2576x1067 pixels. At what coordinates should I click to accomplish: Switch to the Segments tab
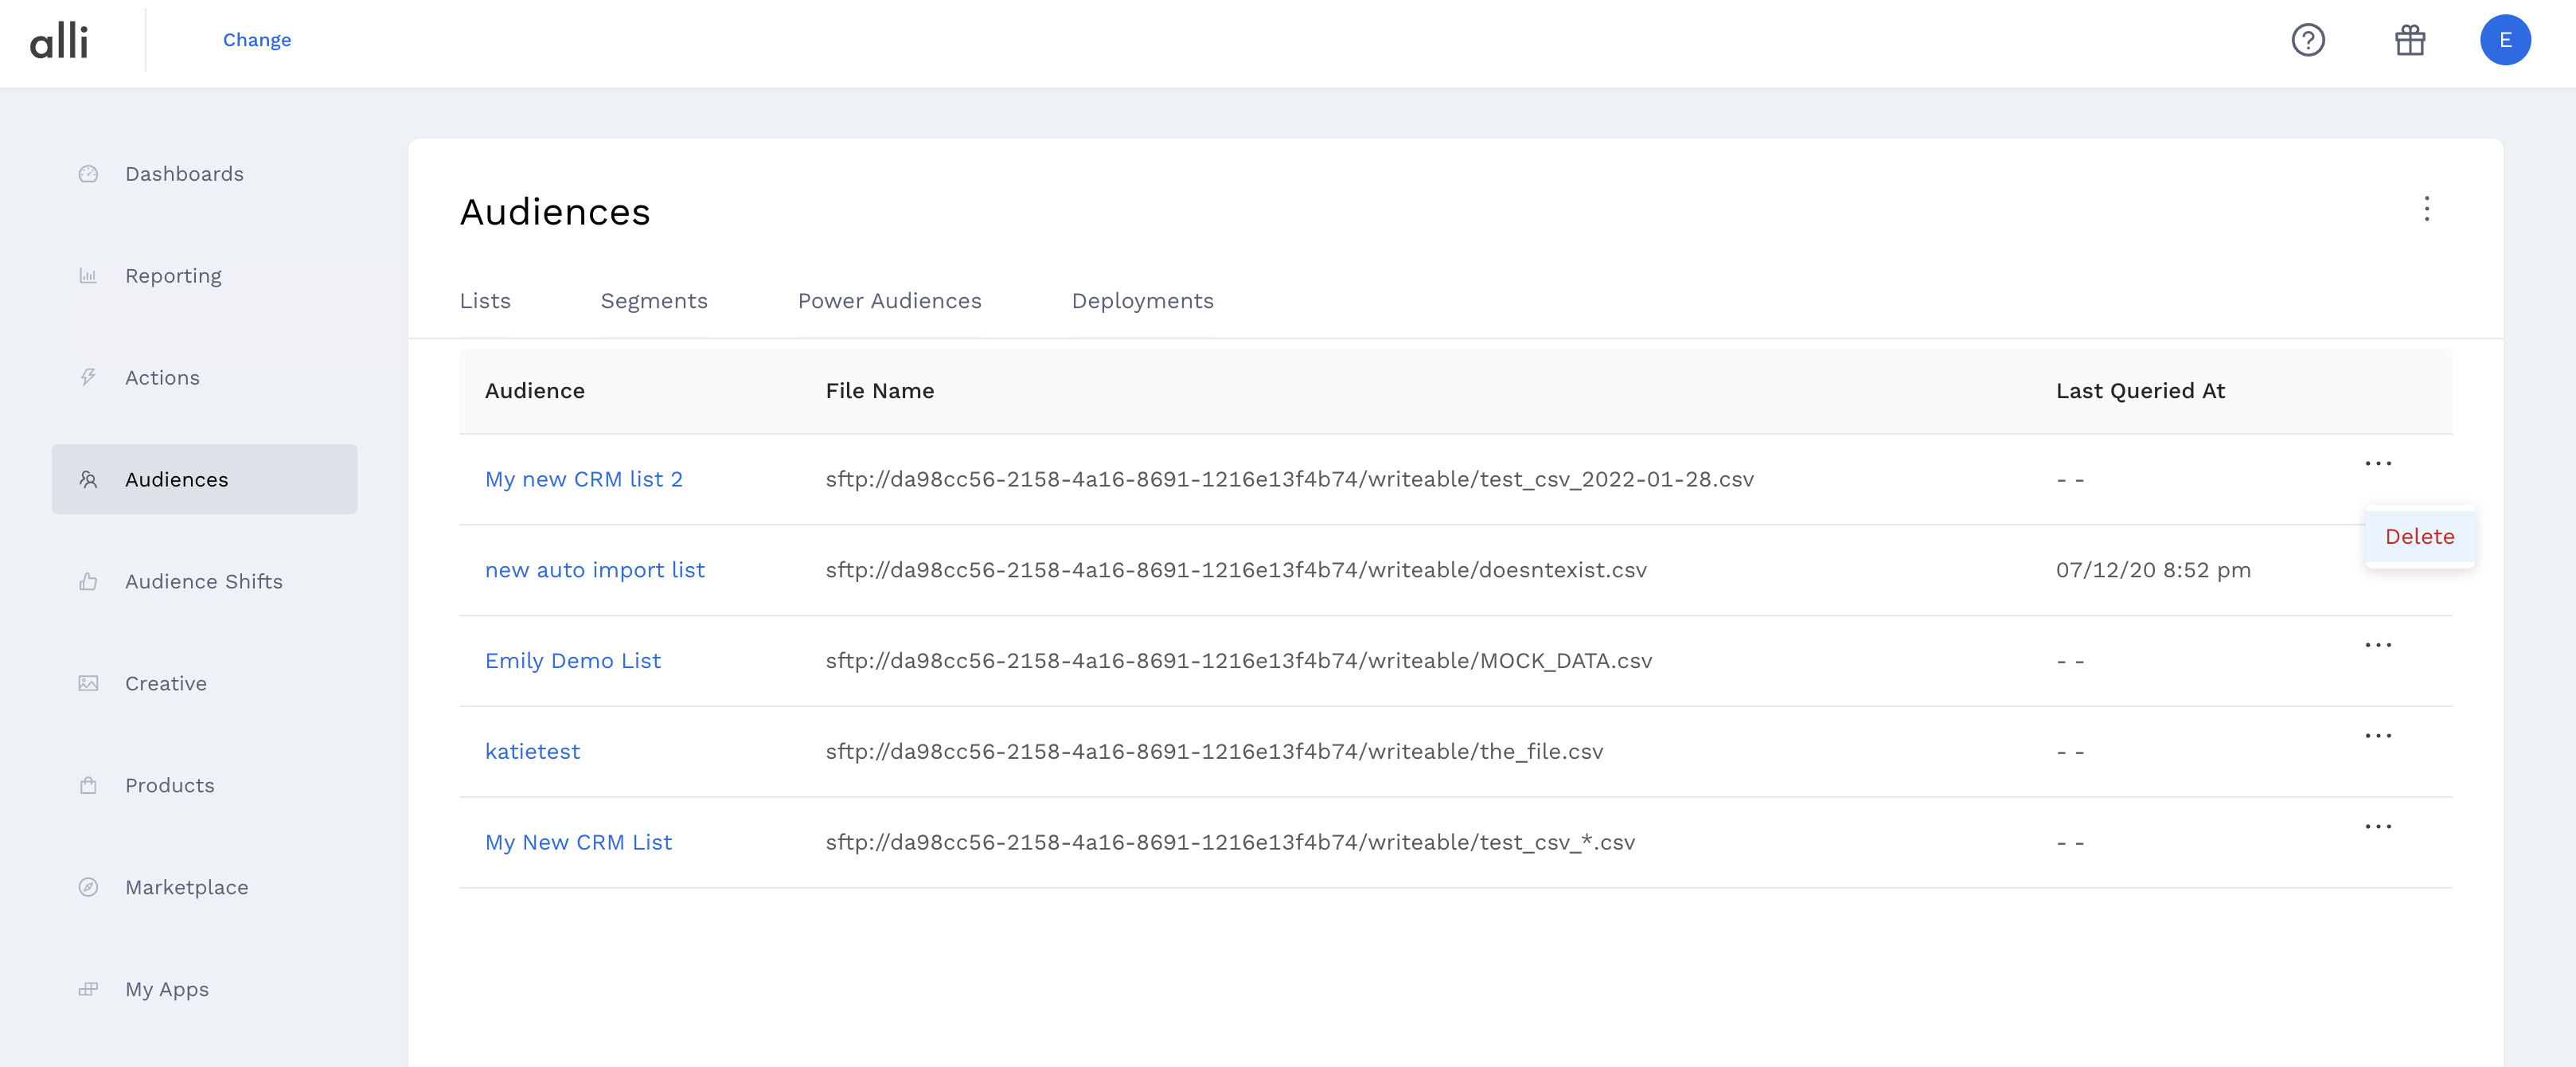point(655,300)
